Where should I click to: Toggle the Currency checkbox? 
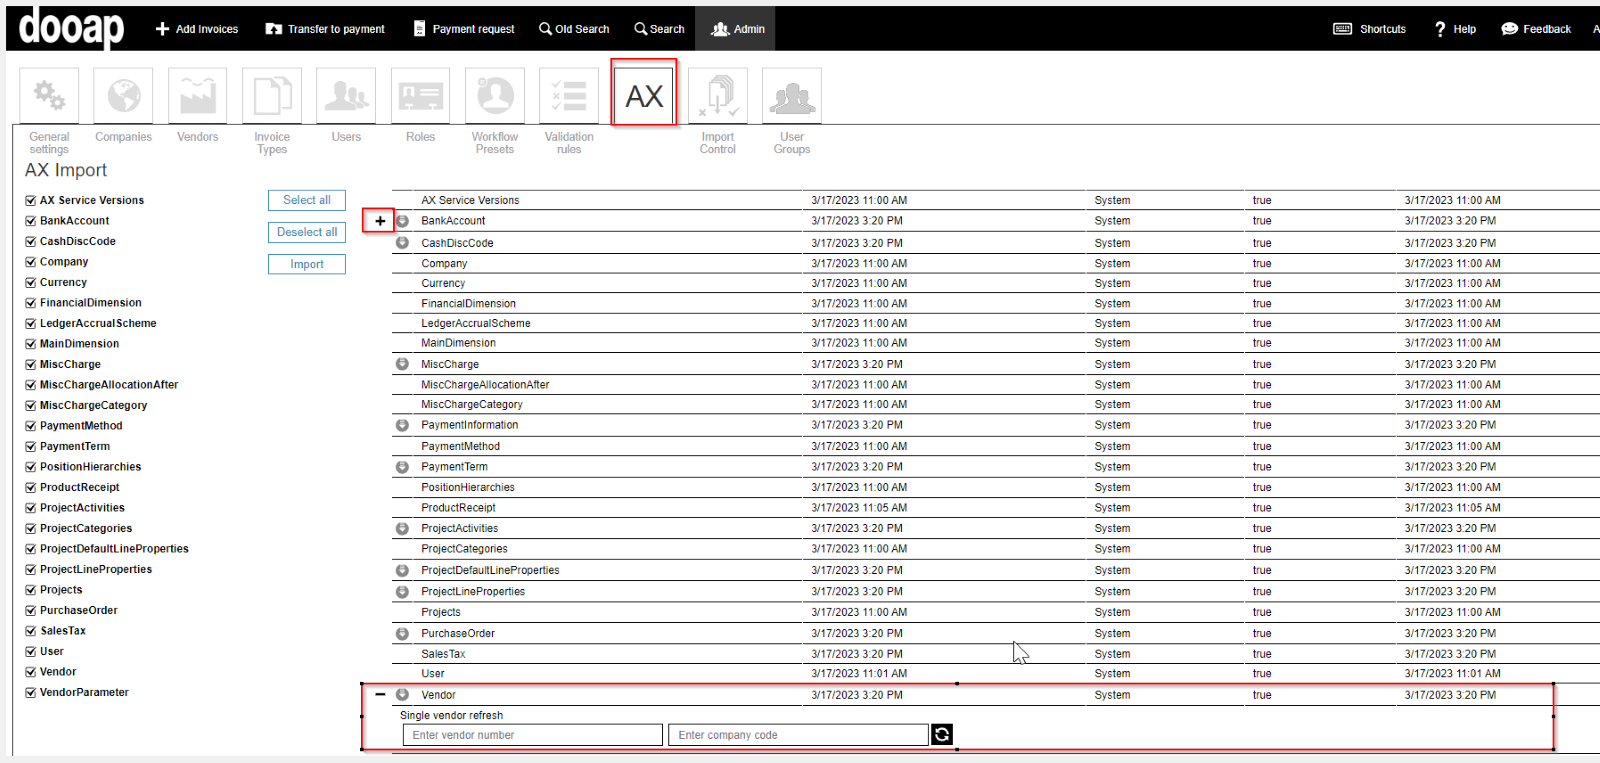pyautogui.click(x=31, y=283)
